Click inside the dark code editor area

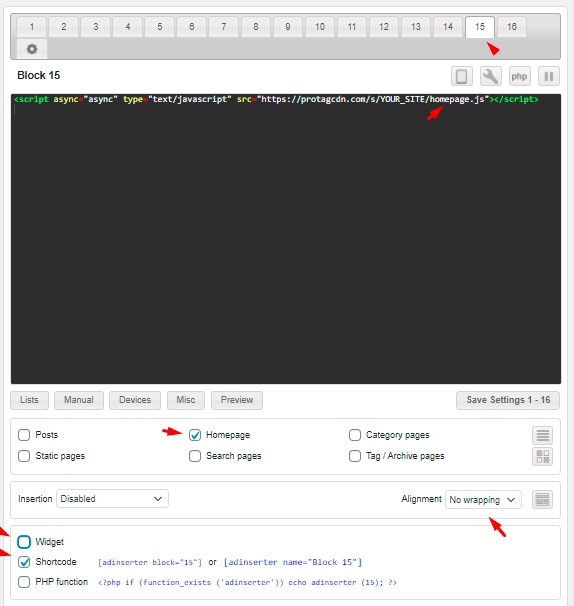[x=286, y=239]
